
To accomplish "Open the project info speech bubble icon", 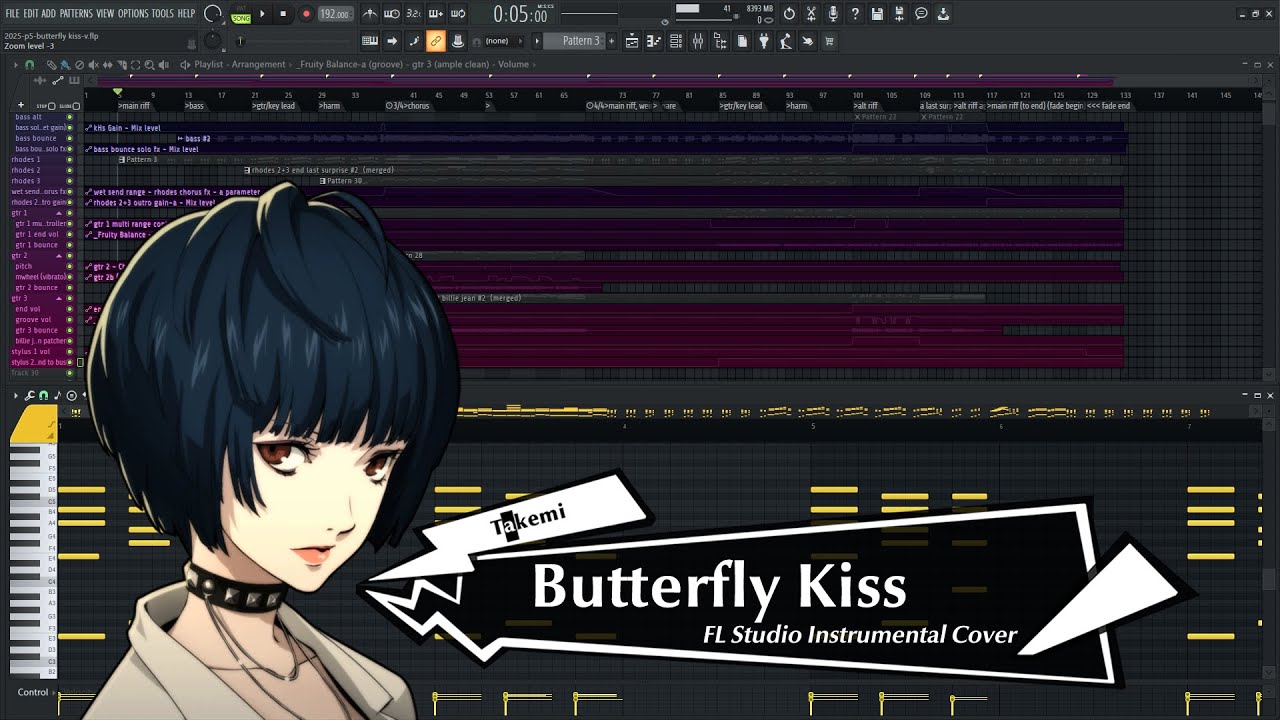I will (921, 14).
